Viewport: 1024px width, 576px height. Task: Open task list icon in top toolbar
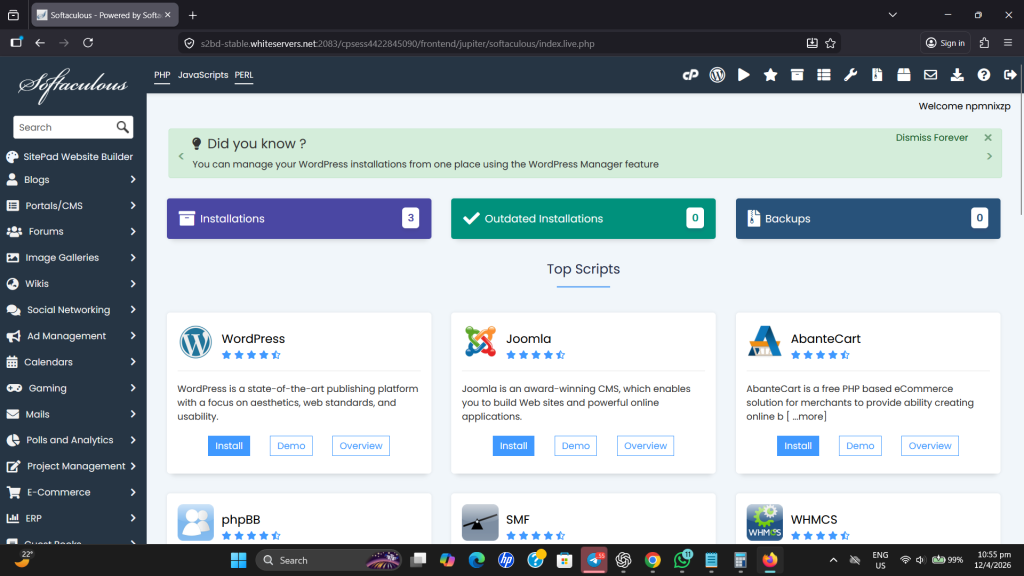824,75
